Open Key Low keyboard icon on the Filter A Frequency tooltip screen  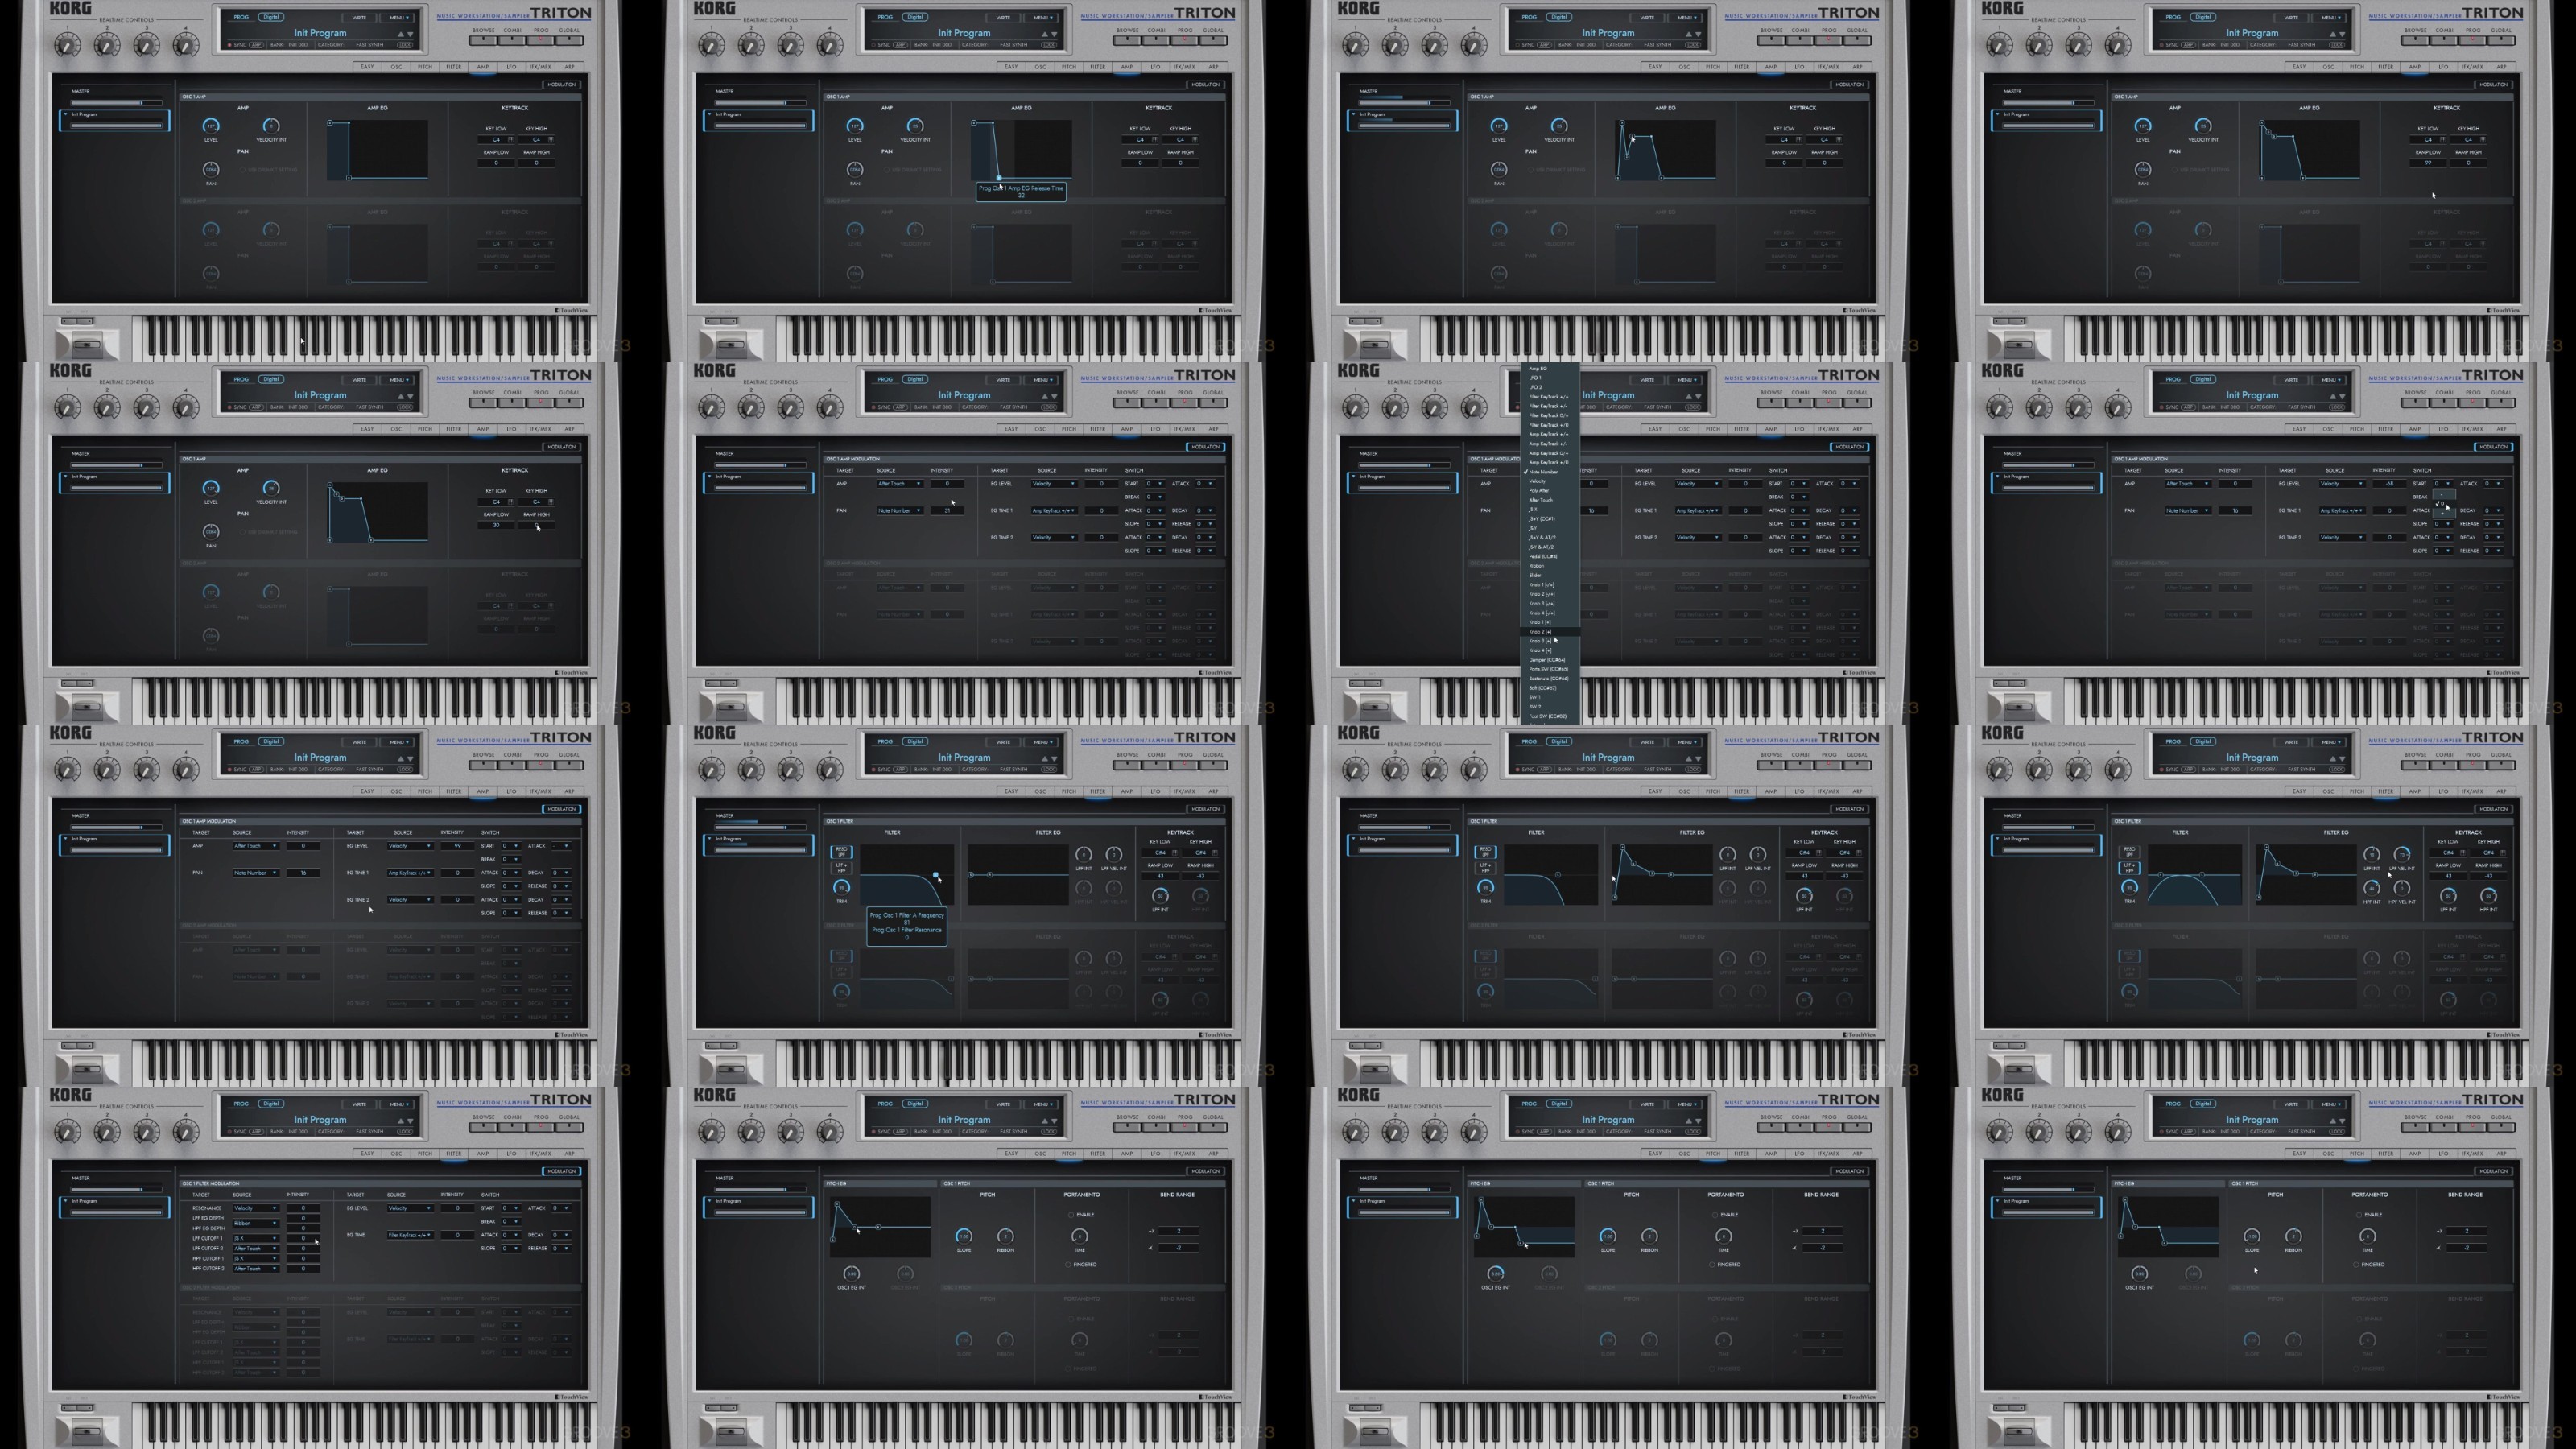coord(1175,853)
